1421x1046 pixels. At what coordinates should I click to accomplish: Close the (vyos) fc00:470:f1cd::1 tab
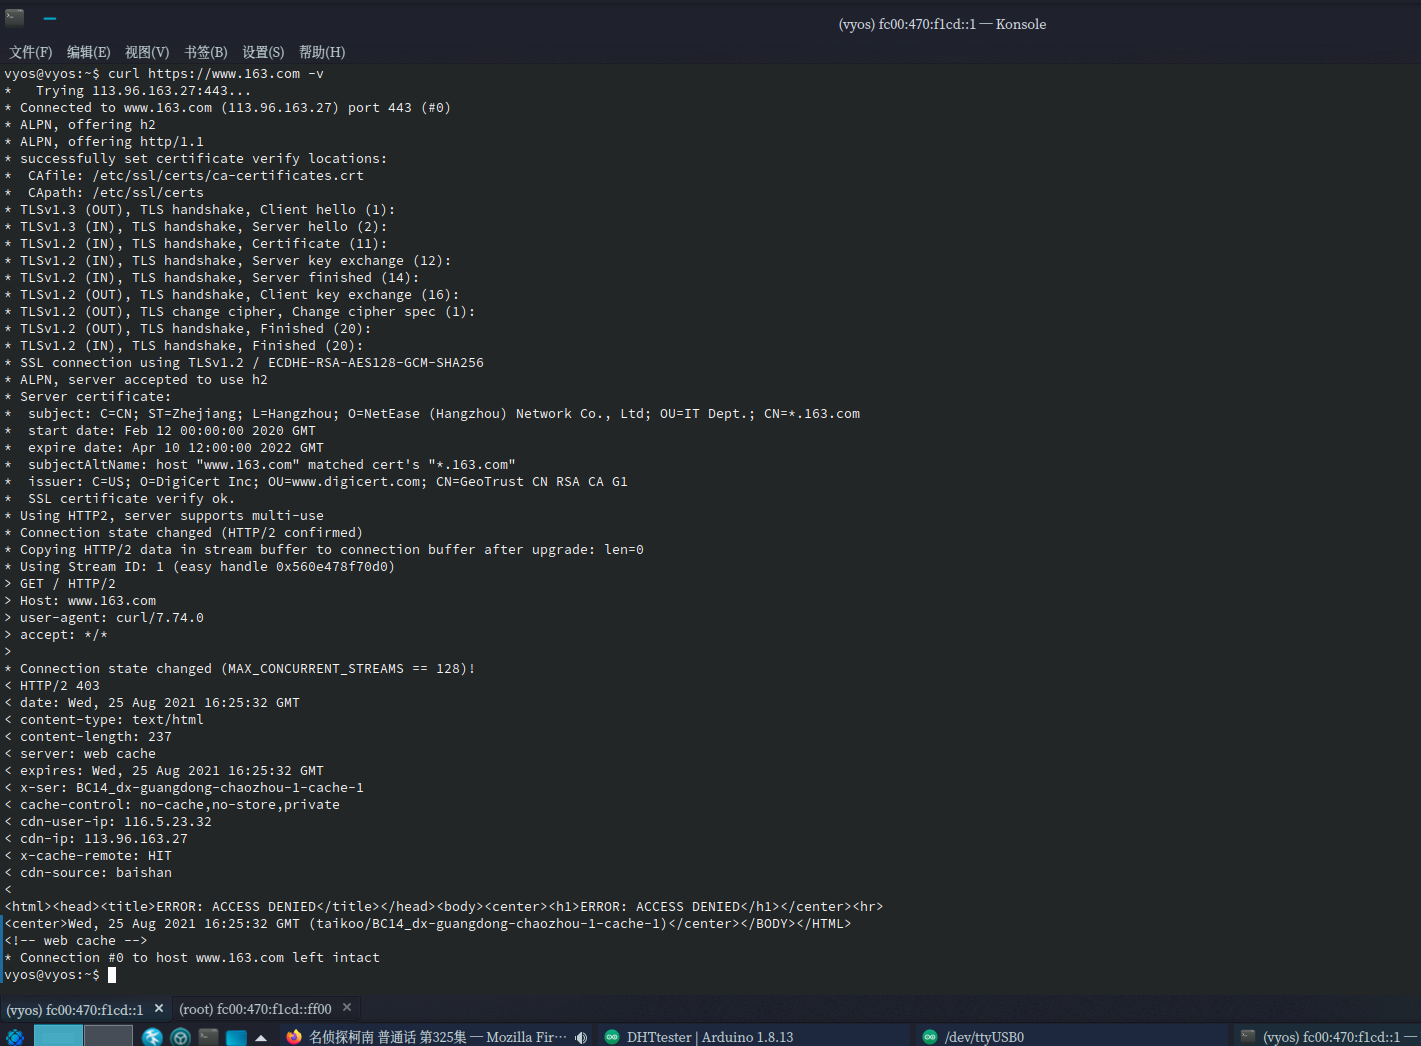coord(159,1008)
